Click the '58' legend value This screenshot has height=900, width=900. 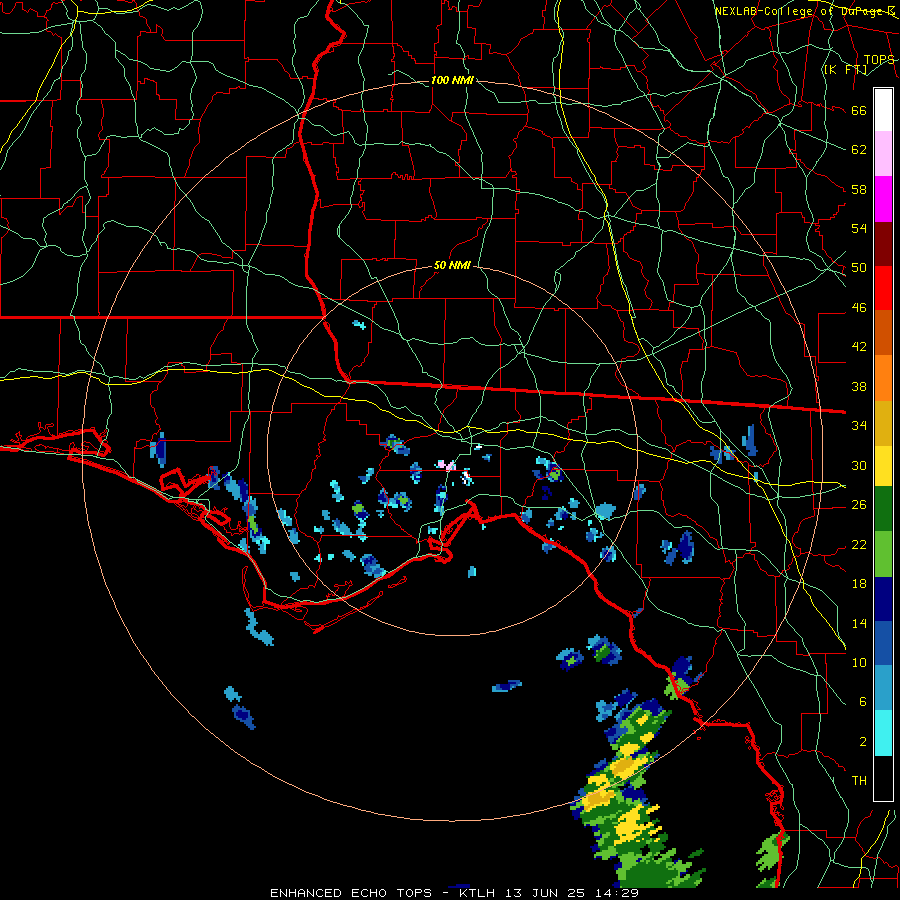click(859, 189)
